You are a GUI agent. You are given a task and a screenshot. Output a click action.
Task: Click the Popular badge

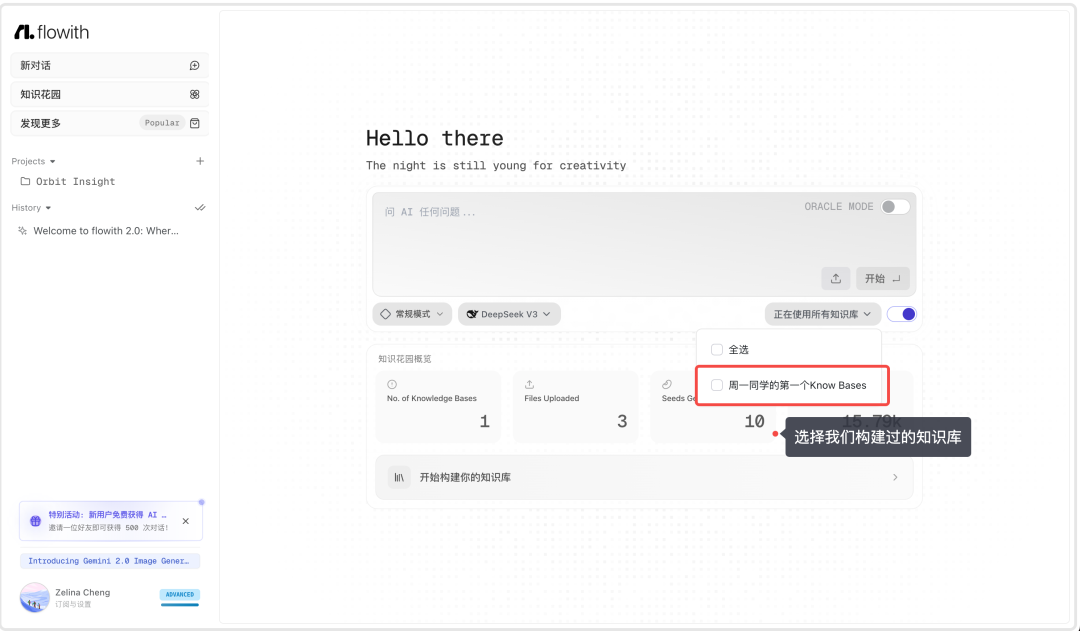(x=162, y=123)
